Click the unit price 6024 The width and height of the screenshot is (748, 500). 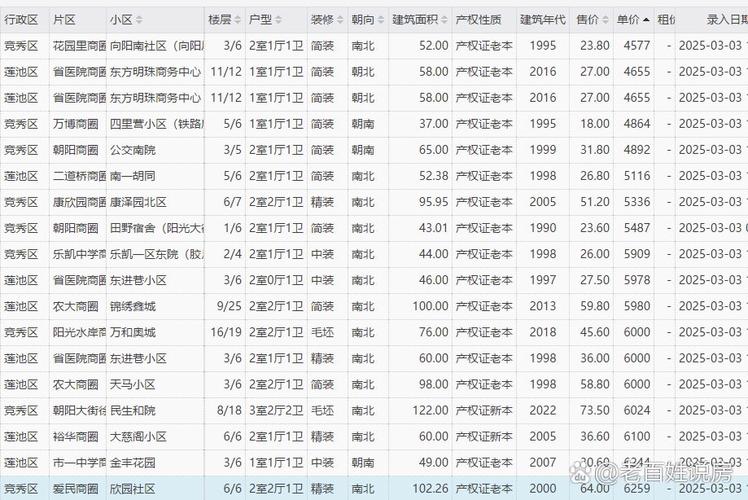click(x=637, y=410)
